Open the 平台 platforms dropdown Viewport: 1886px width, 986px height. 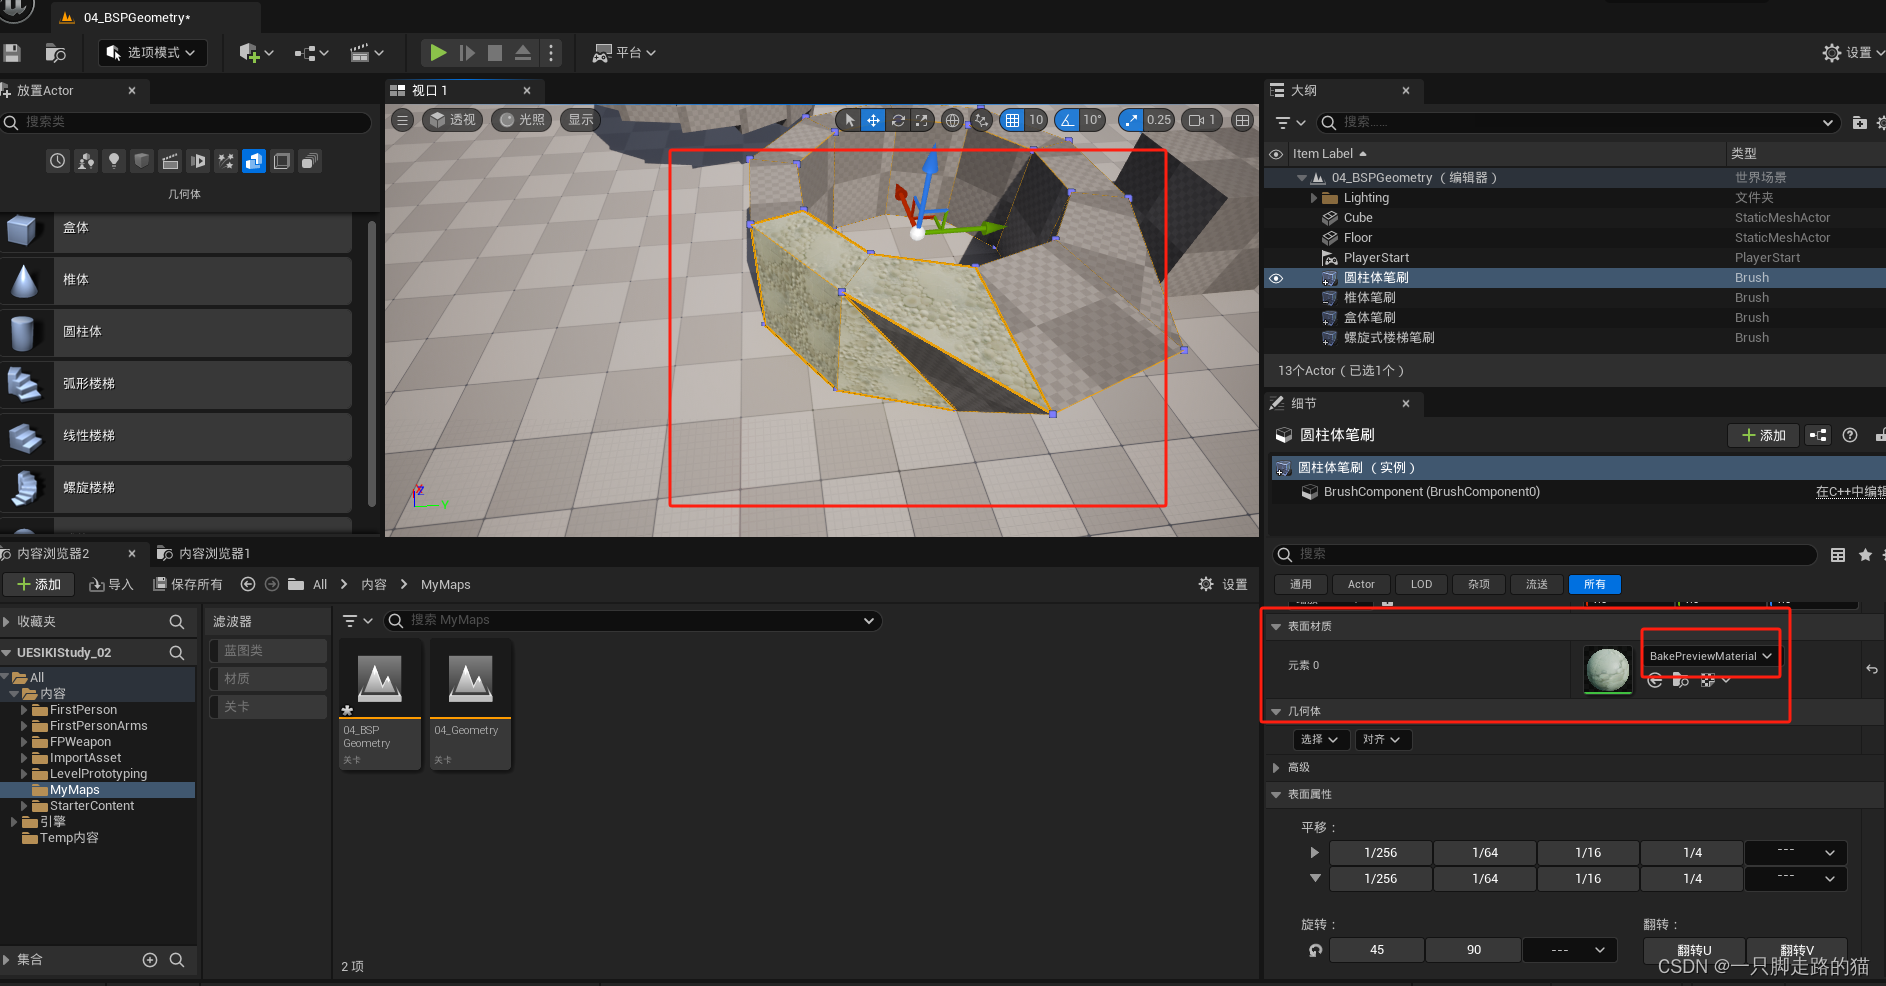(x=624, y=53)
